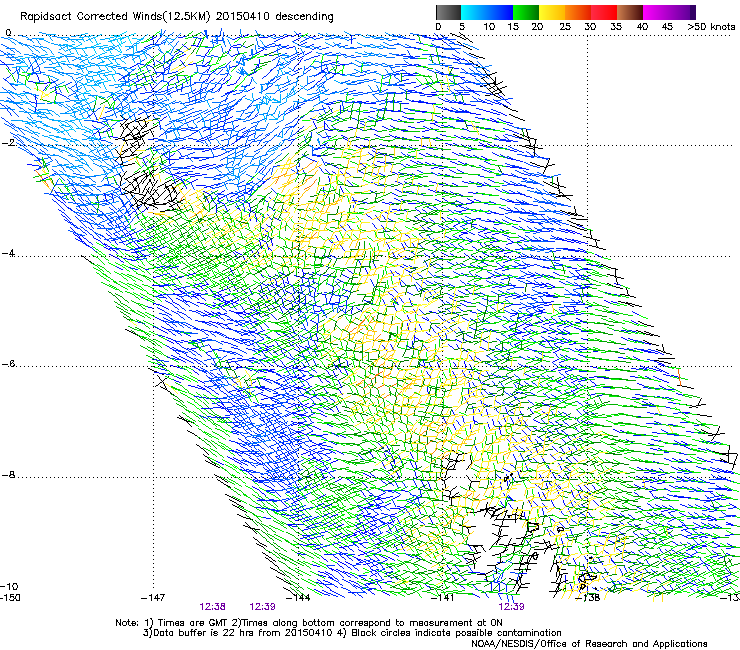Click the red 30-35 knots legend swatch
This screenshot has width=740, height=650.
(604, 12)
